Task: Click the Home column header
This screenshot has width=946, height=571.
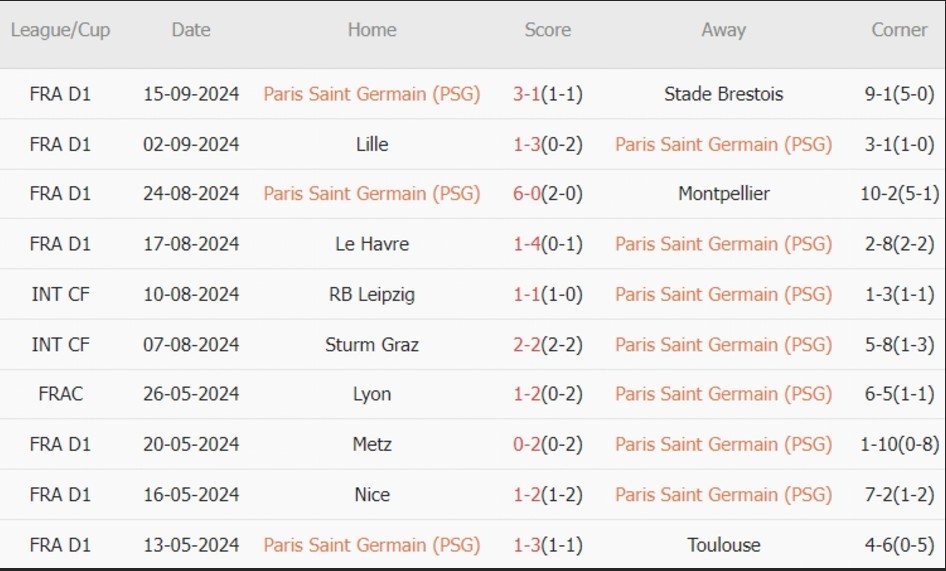Action: click(x=372, y=30)
